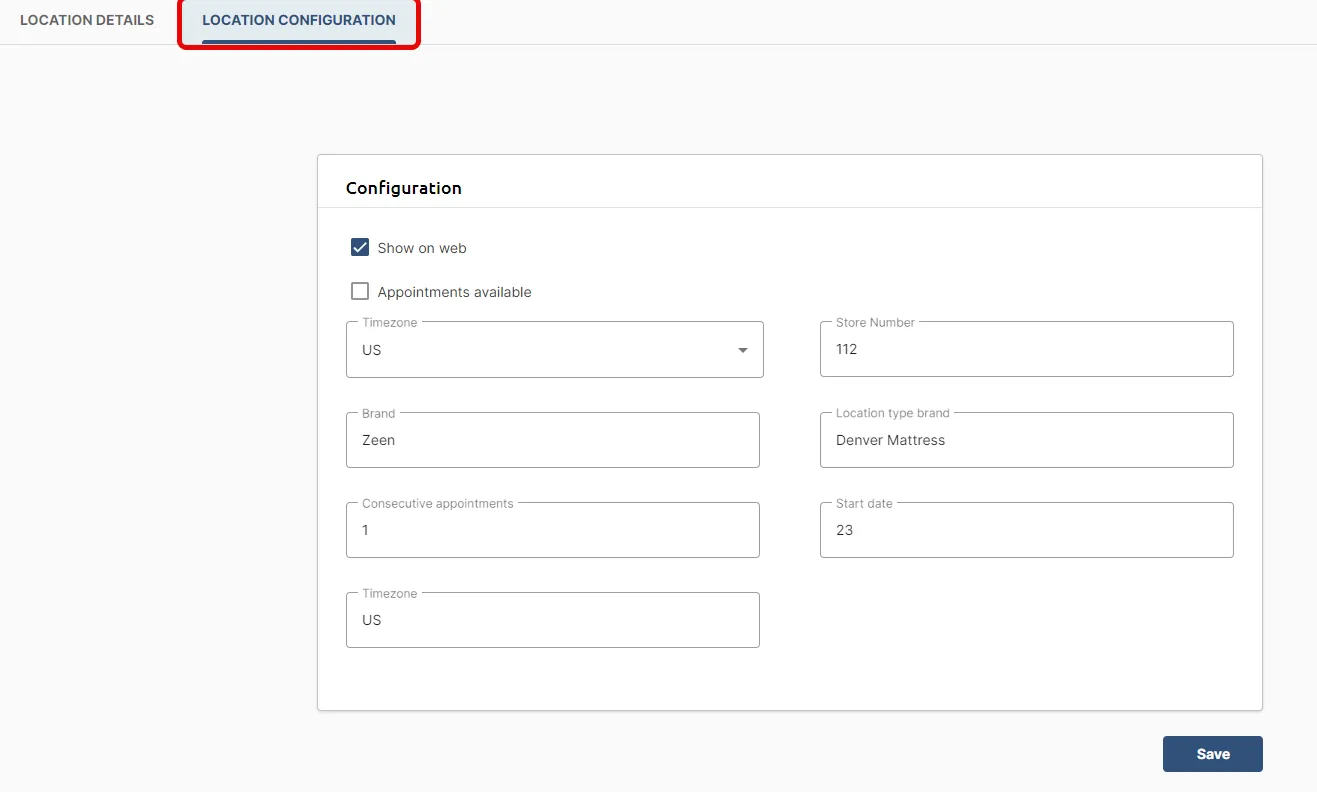
Task: Uncheck the Show on web checkbox
Action: click(x=360, y=247)
